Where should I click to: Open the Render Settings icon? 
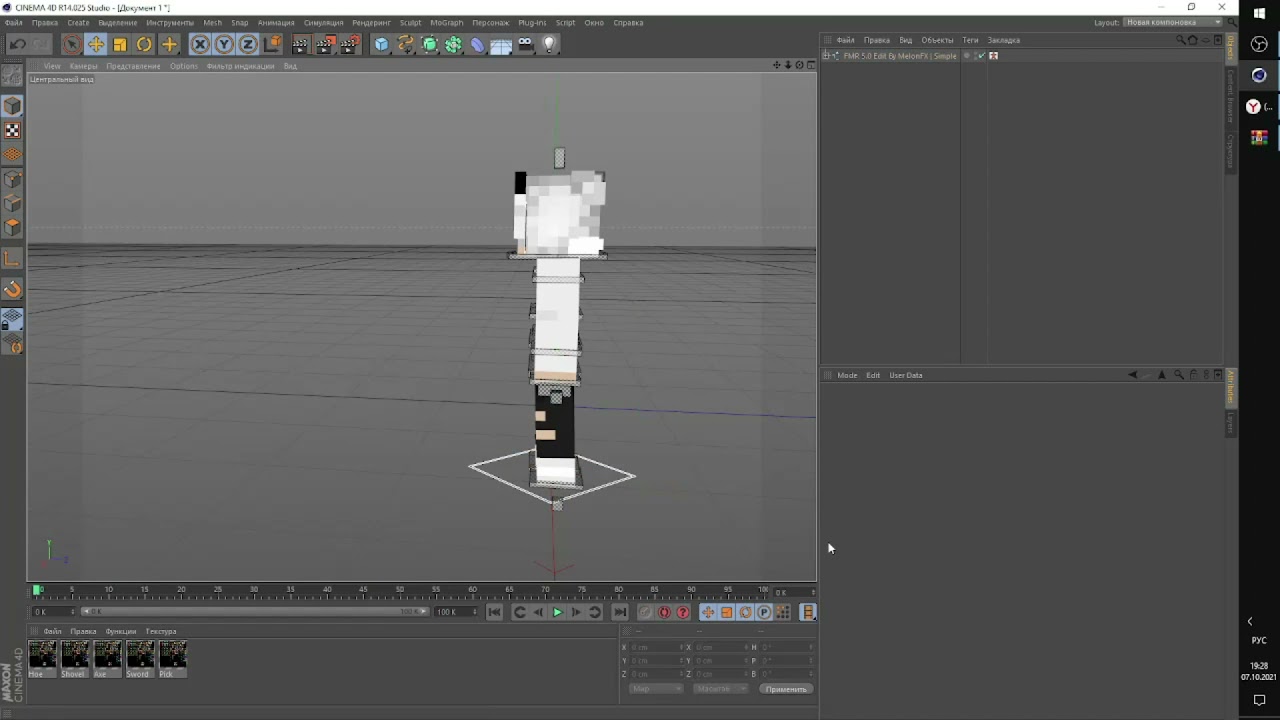point(350,44)
